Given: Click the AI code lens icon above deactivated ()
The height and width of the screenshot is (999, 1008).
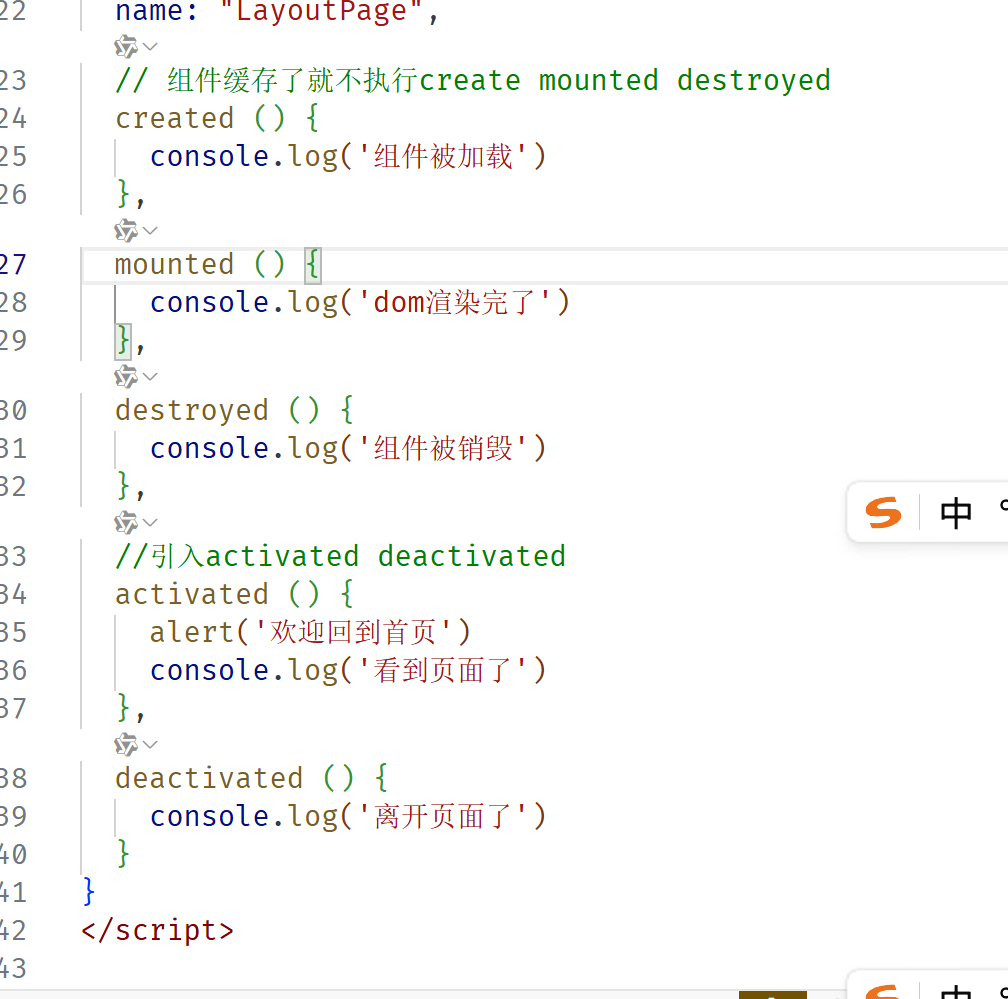Looking at the screenshot, I should click(126, 745).
